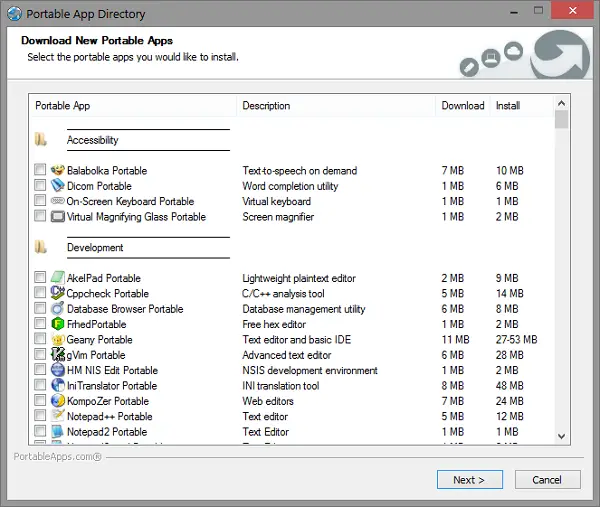The image size is (600, 507).
Task: Click the Virtual Magnifying Glass Portable icon
Action: pos(58,217)
